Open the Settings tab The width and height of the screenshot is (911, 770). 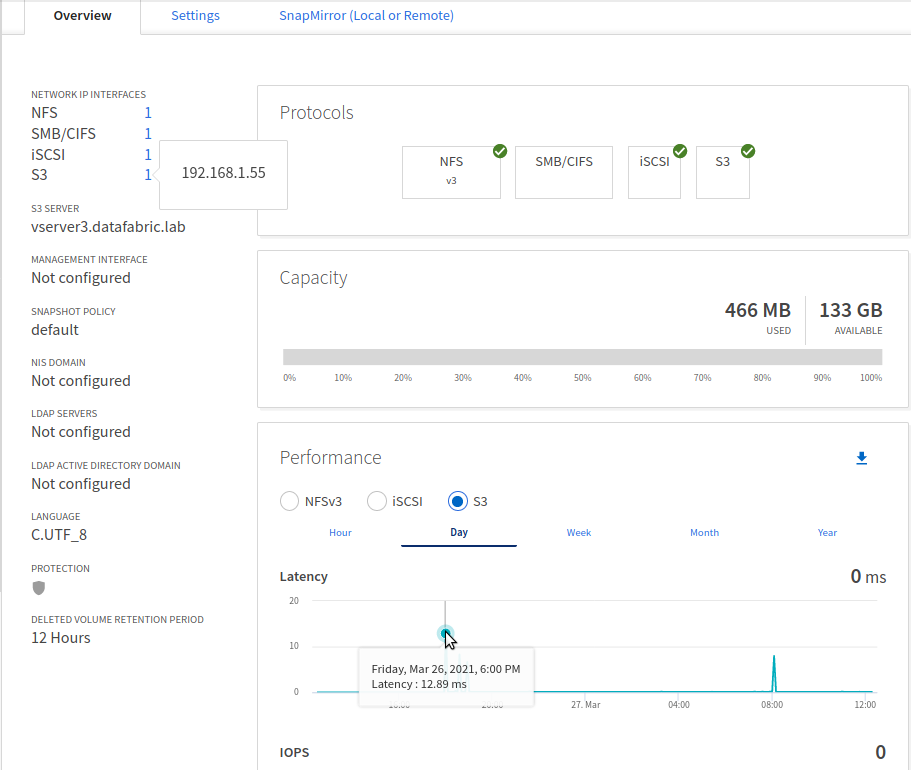[x=195, y=16]
